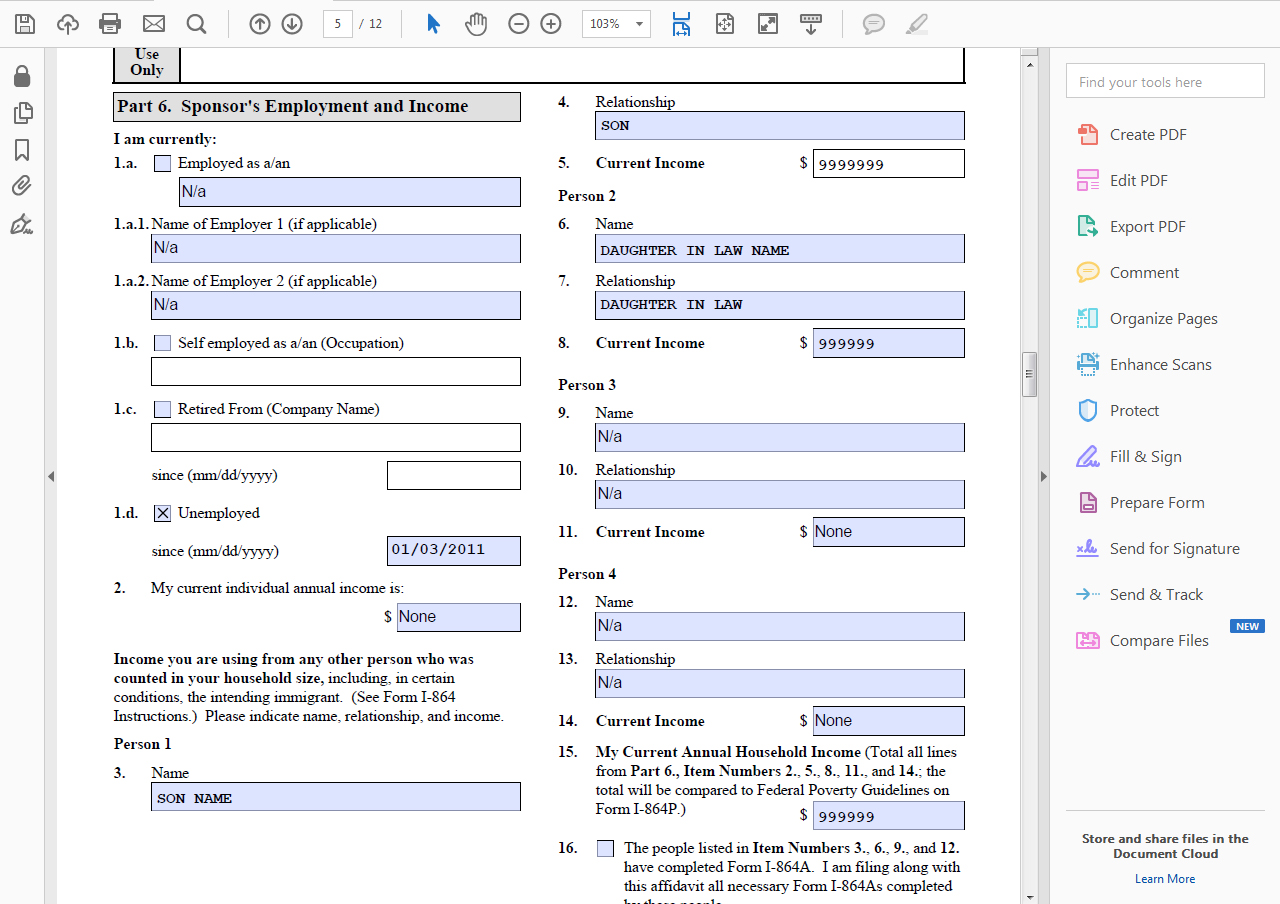Open the Compare Files tool
This screenshot has width=1280, height=904.
pos(1158,641)
